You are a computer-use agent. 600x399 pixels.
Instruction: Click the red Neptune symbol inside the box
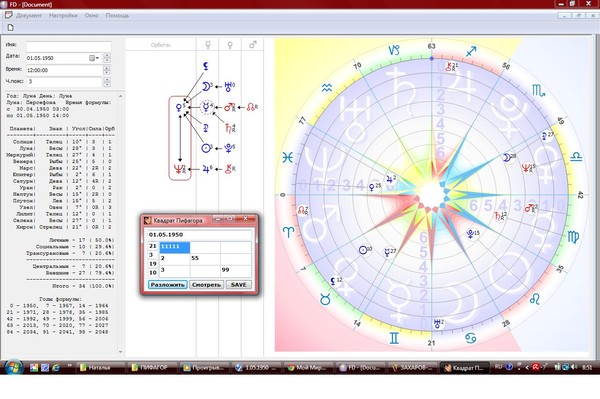click(x=179, y=169)
